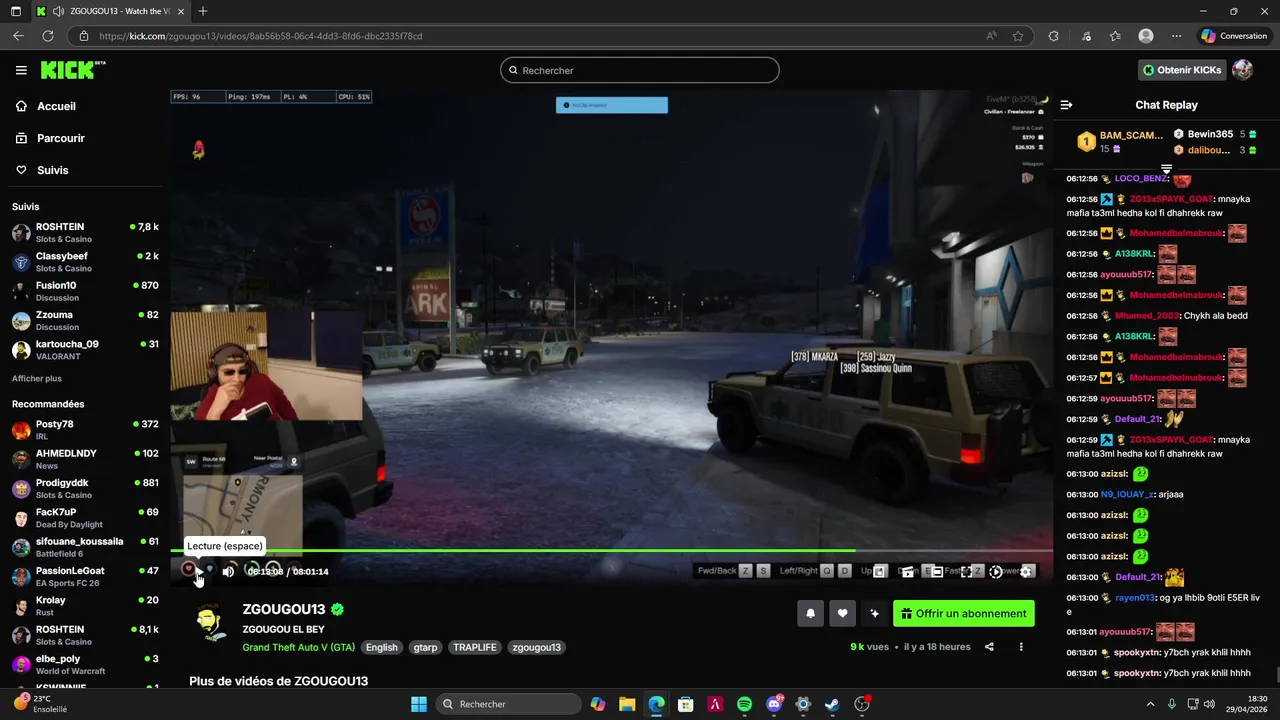Open Krolay Rust channel

click(x=85, y=606)
